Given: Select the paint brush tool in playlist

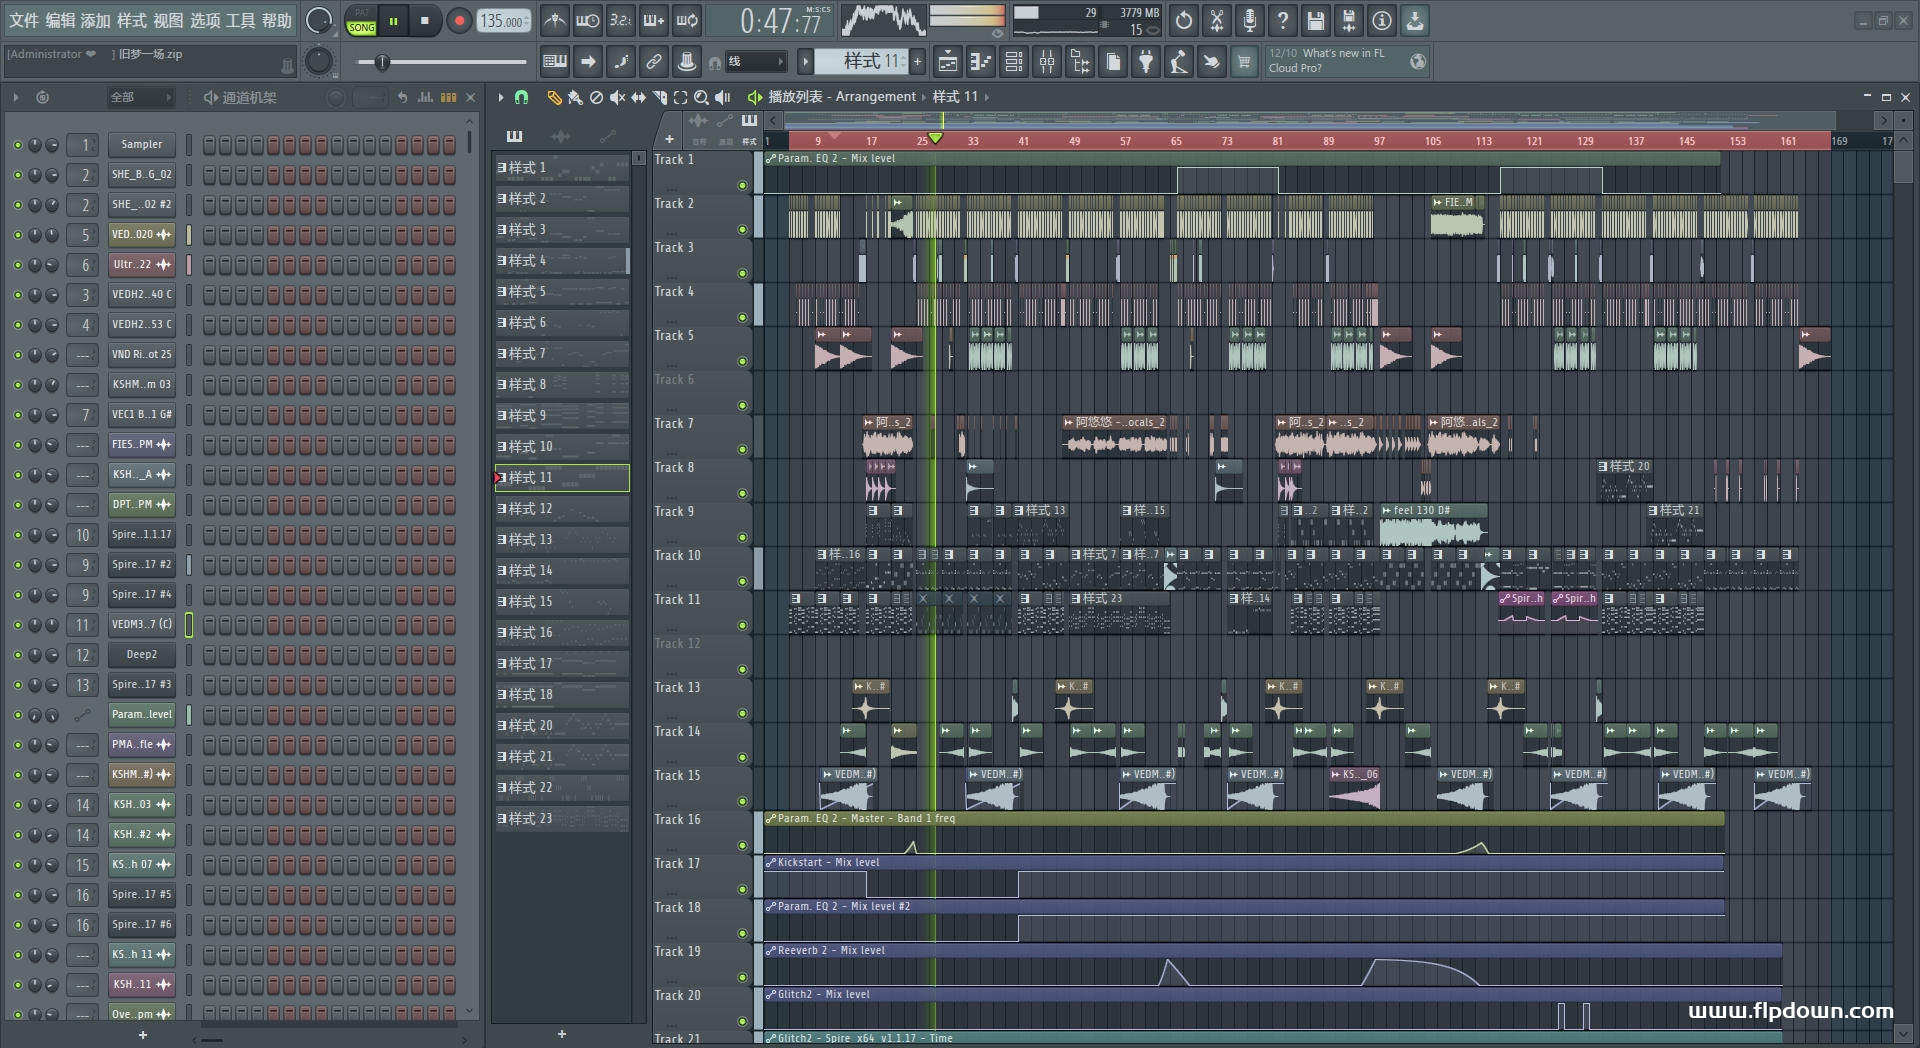Looking at the screenshot, I should click(x=575, y=97).
